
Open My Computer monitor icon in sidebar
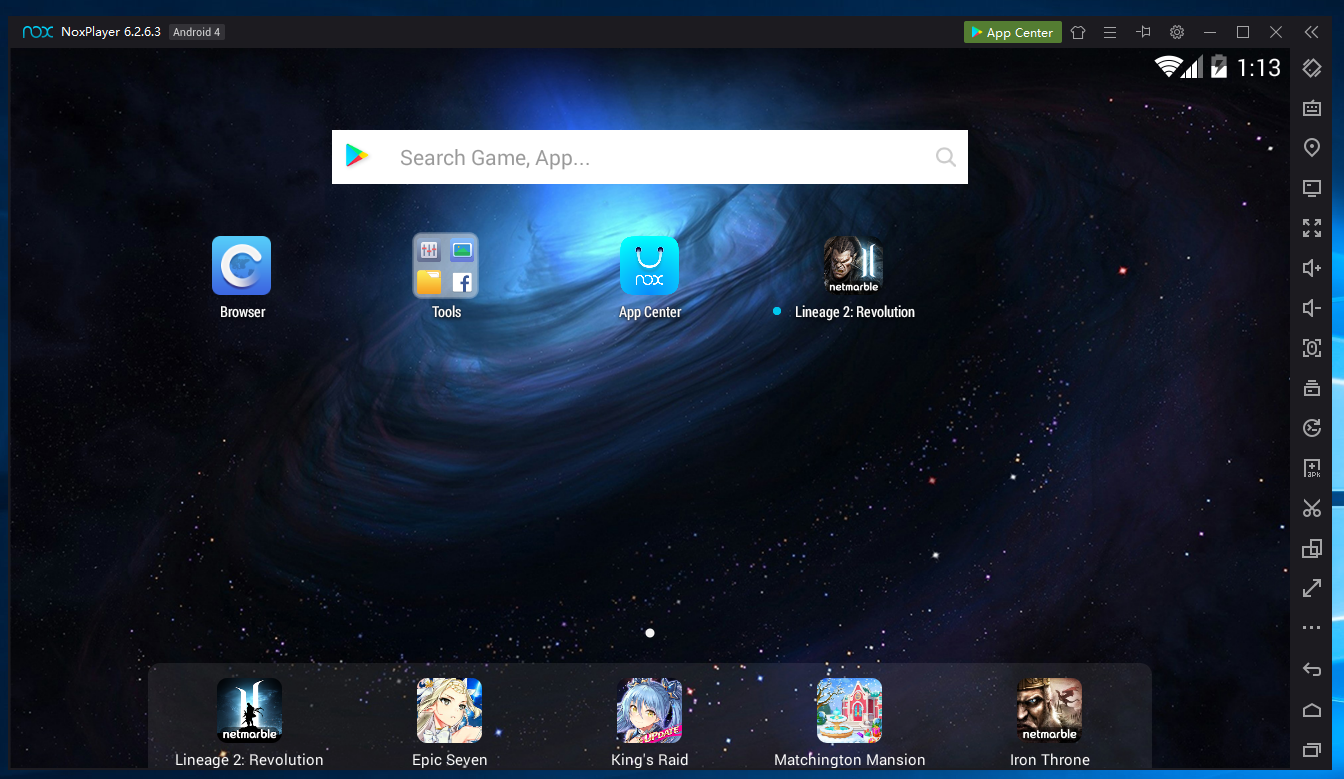[x=1312, y=188]
